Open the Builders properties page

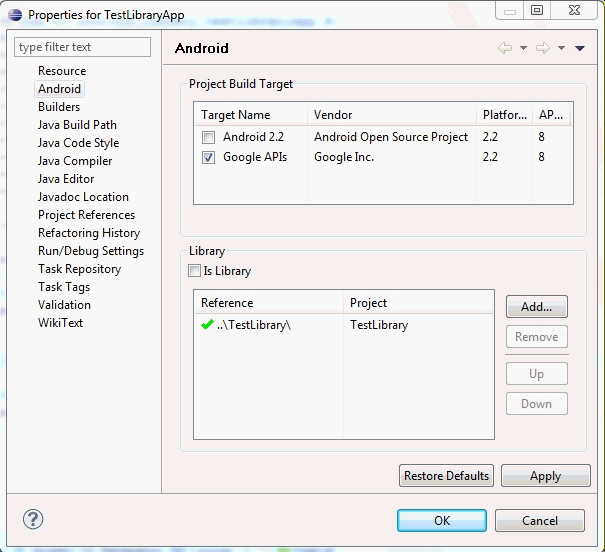coord(59,107)
